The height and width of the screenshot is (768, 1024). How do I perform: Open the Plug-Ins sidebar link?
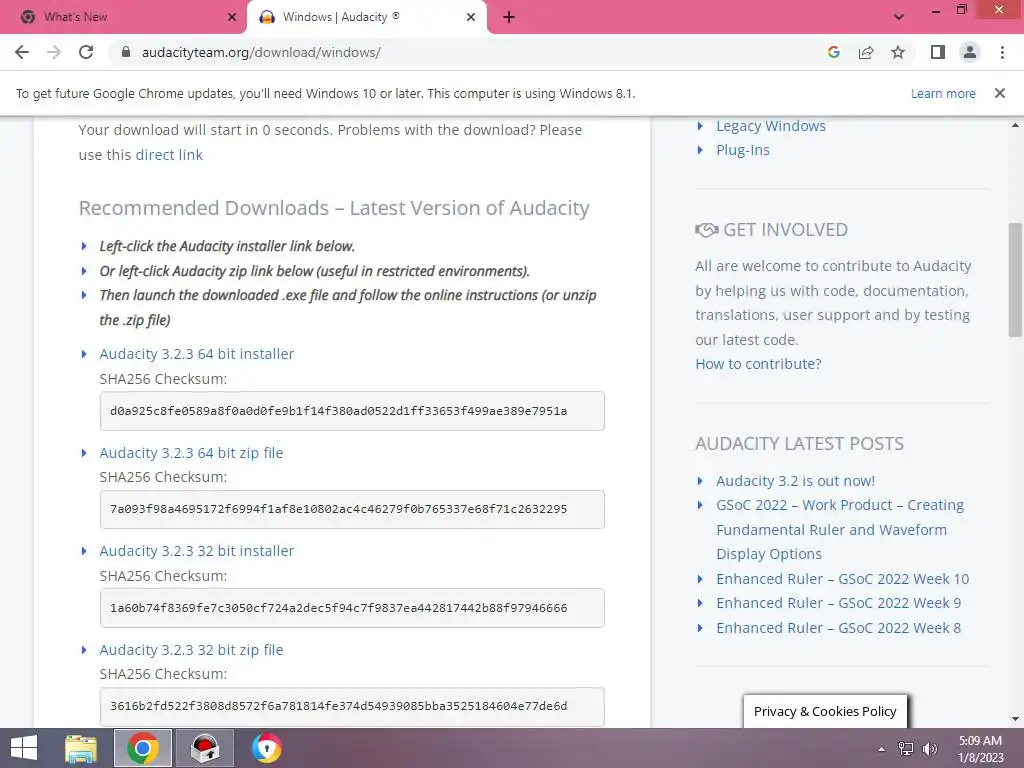pos(743,150)
